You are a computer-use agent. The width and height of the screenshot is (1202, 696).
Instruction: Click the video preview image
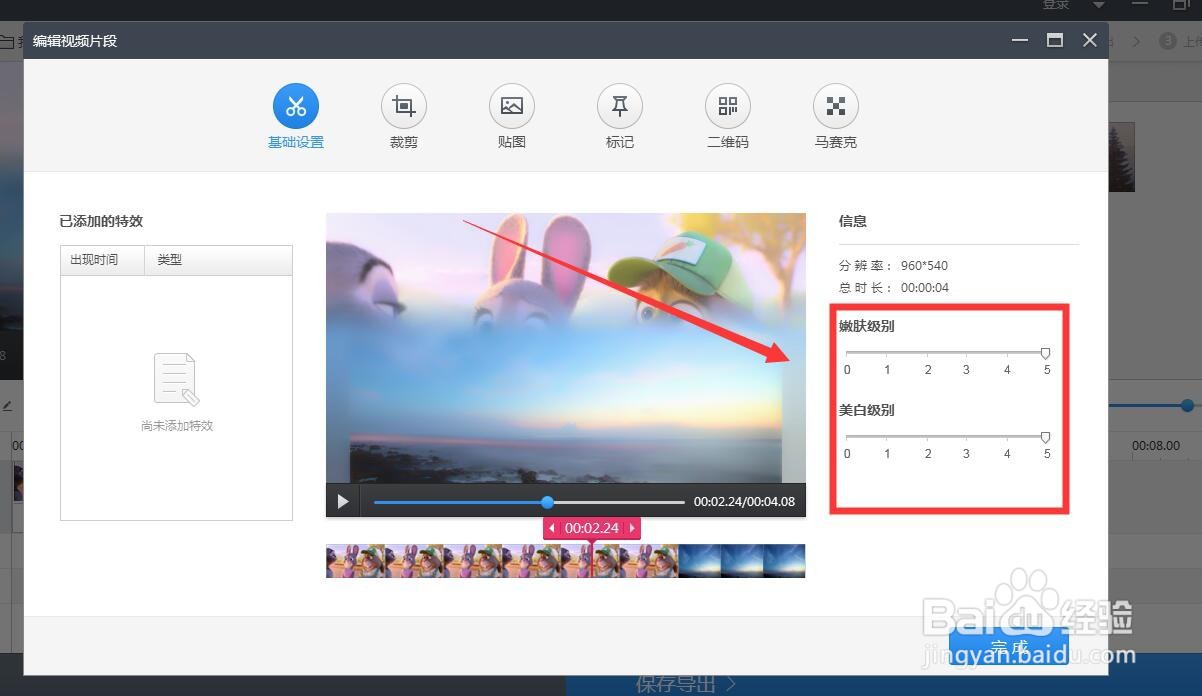coord(566,348)
